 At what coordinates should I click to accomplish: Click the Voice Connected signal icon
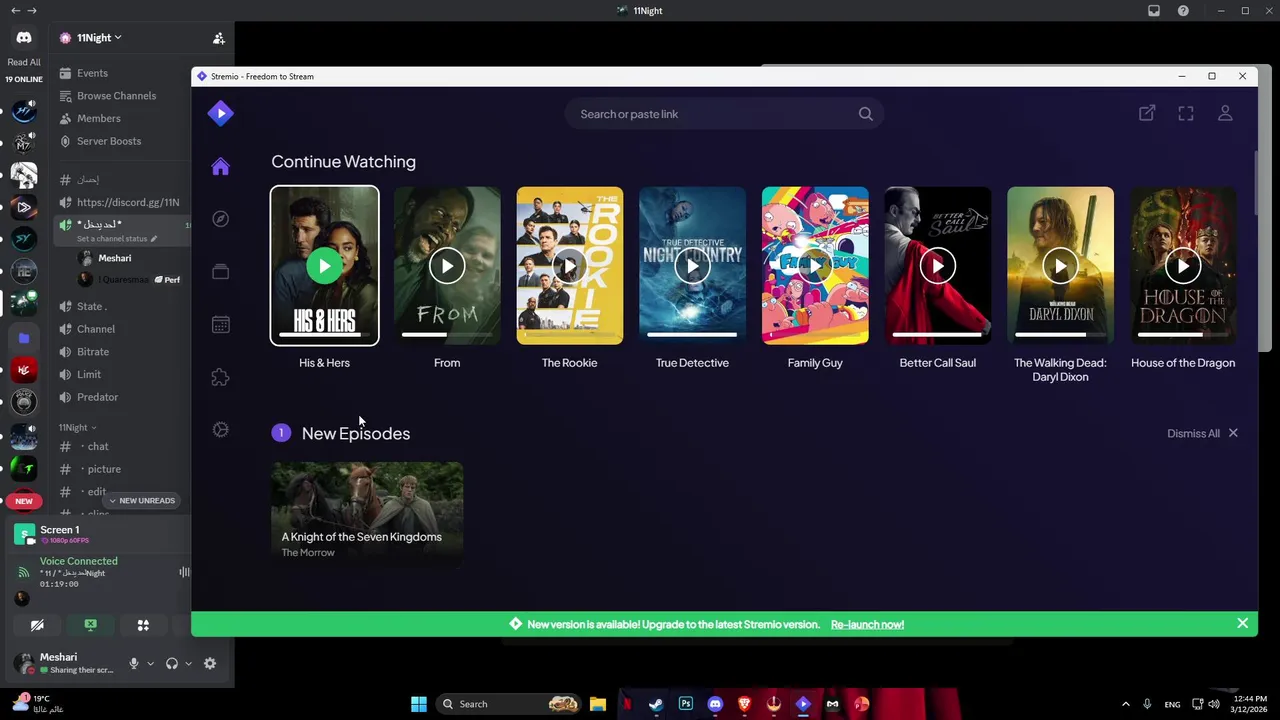click(x=23, y=573)
